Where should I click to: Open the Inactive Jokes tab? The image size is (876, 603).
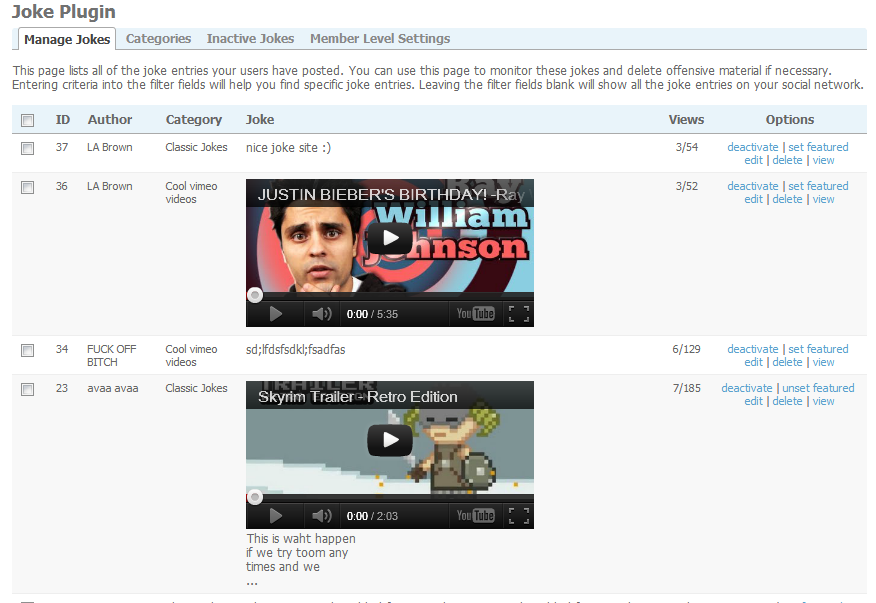tap(250, 39)
